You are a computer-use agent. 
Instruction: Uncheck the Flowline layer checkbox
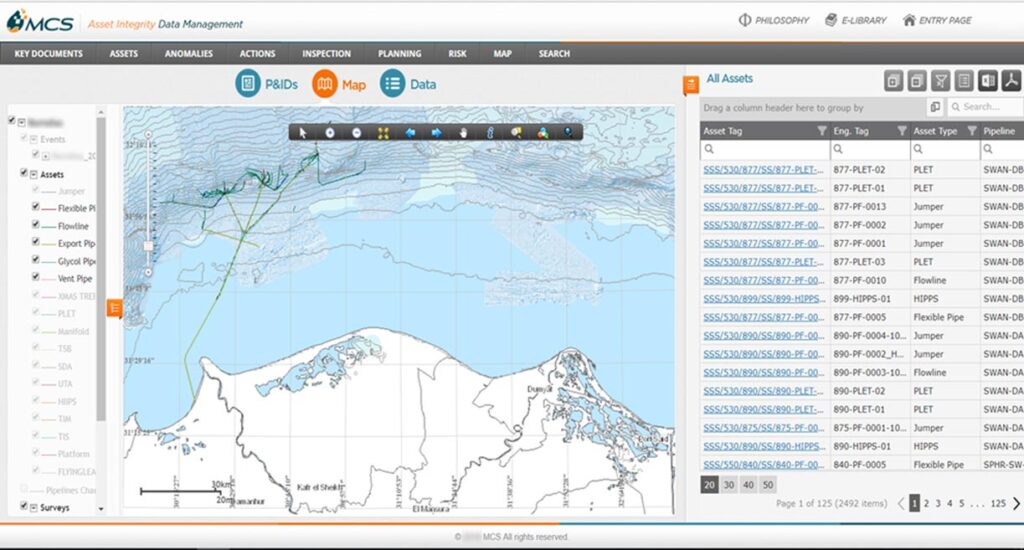click(36, 227)
